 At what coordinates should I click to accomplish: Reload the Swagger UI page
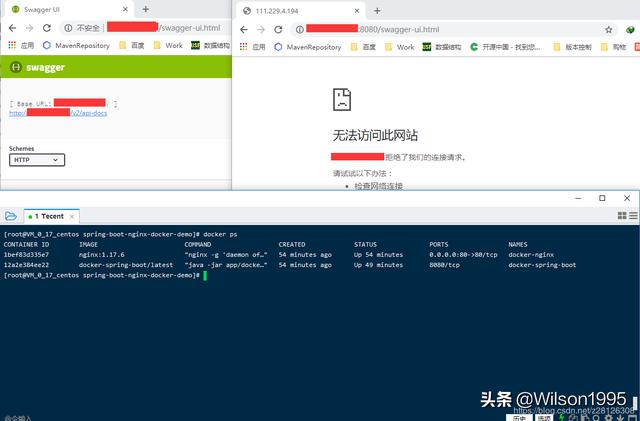click(47, 28)
